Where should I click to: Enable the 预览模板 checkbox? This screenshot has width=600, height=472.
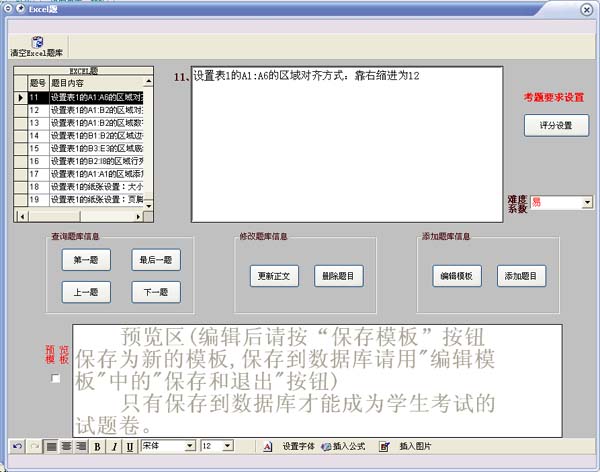[x=55, y=379]
